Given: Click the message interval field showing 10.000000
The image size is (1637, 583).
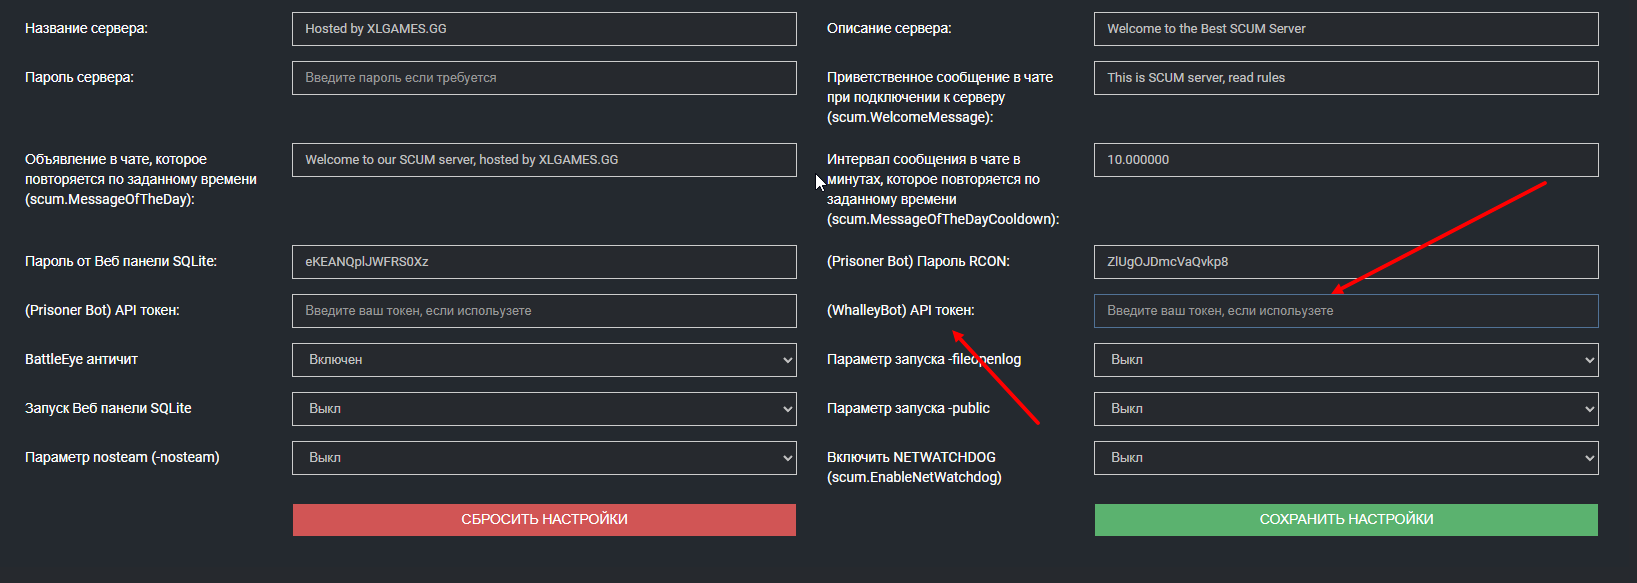Looking at the screenshot, I should [1346, 160].
